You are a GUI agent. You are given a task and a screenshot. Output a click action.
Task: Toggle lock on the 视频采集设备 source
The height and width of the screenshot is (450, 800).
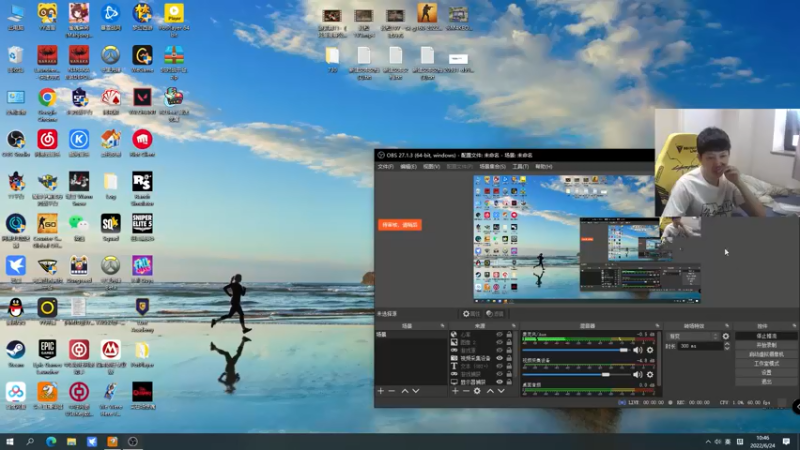(509, 358)
